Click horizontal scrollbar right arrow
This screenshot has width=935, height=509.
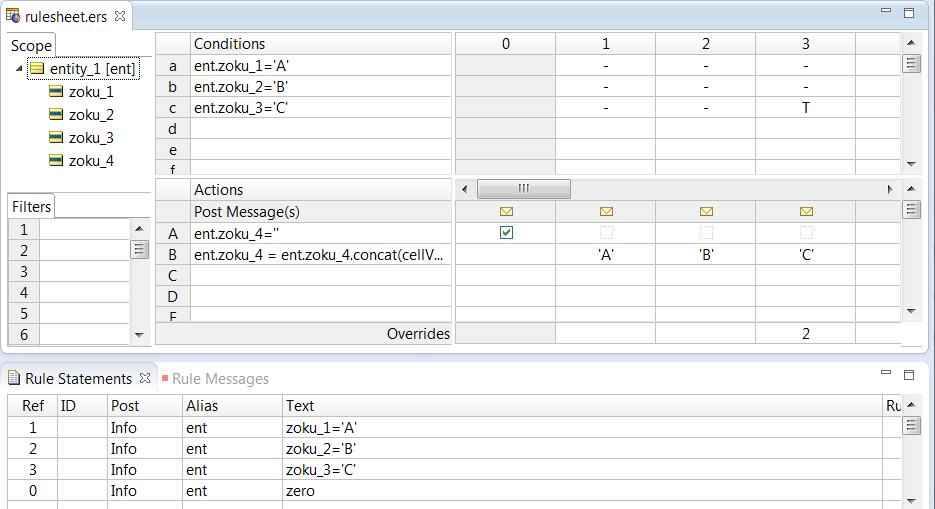click(890, 190)
